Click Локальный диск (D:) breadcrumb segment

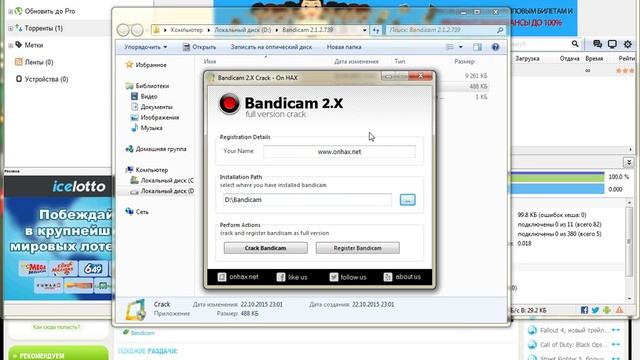click(242, 30)
